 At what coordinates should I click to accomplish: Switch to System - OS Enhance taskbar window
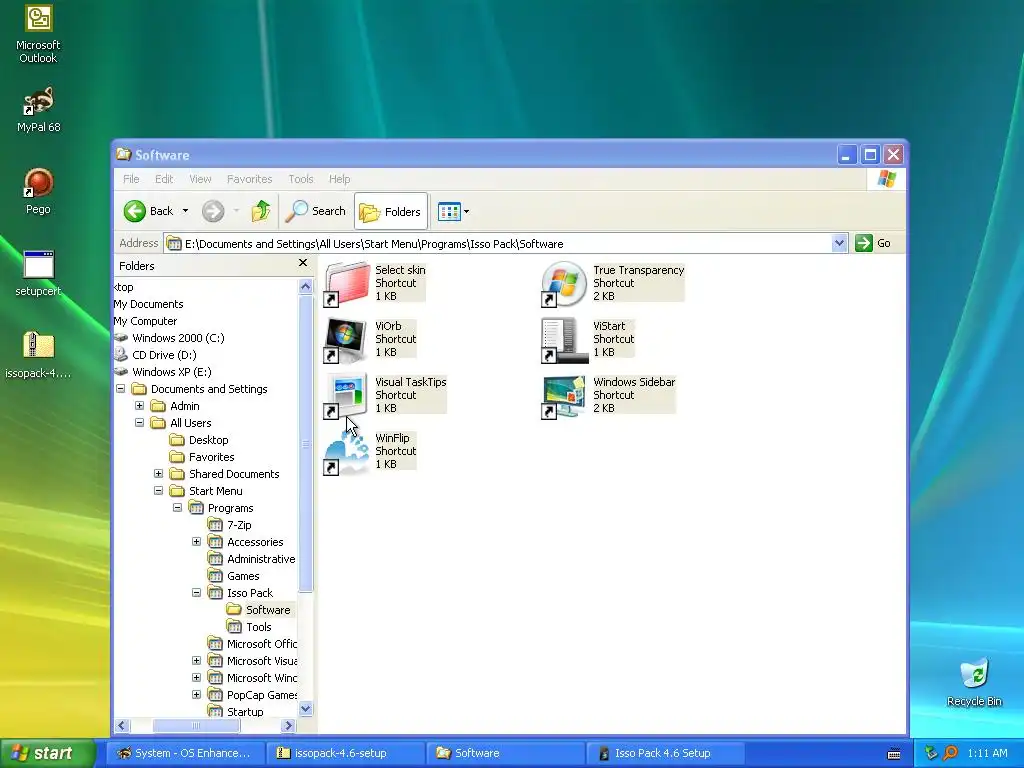[185, 753]
